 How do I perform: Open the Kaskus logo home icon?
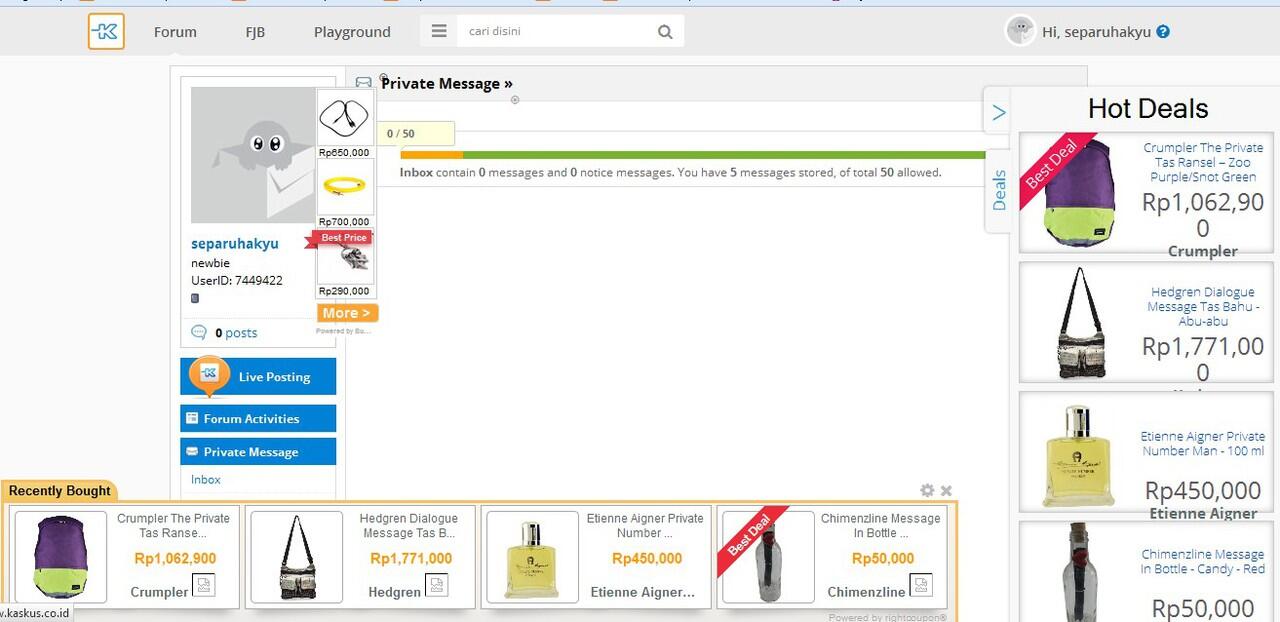click(x=106, y=31)
